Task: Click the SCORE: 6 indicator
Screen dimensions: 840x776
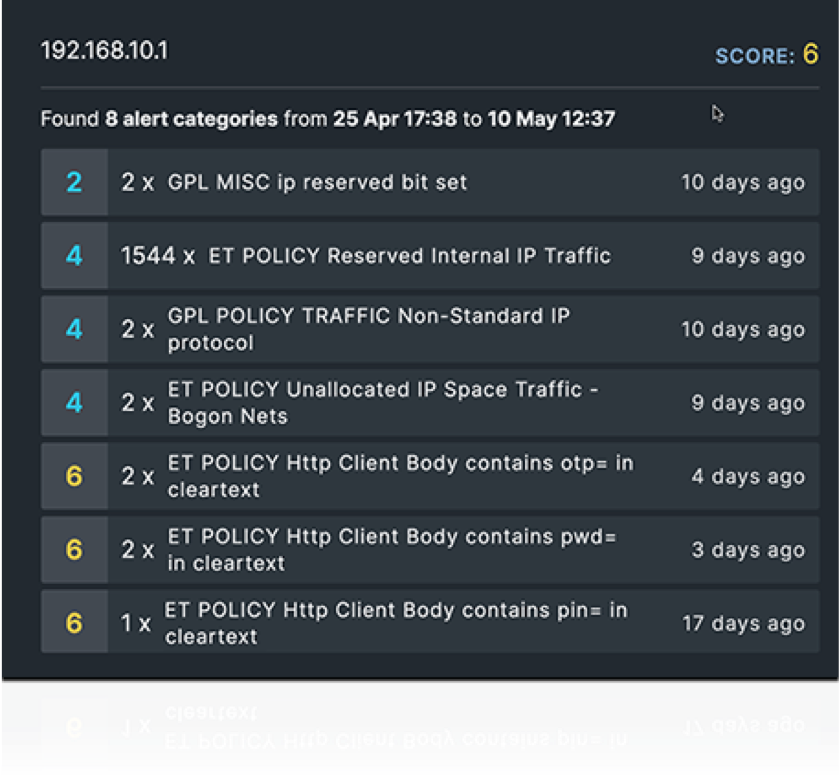Action: point(766,55)
